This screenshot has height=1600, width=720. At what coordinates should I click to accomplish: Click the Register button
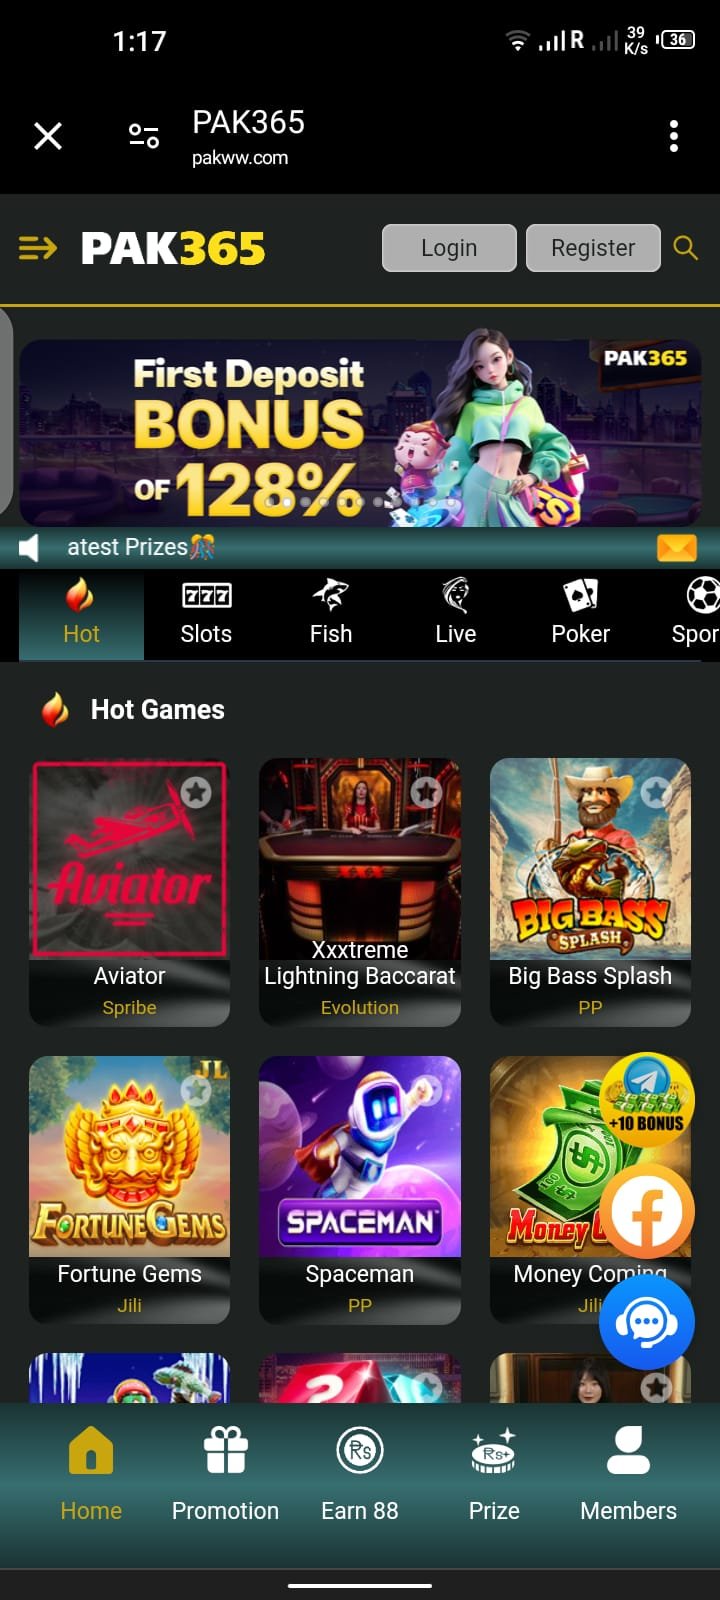(x=593, y=248)
